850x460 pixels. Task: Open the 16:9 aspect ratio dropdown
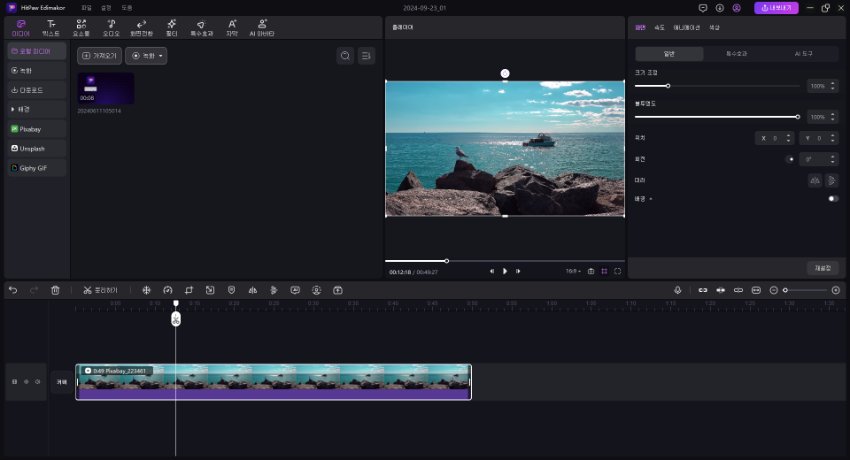point(572,271)
